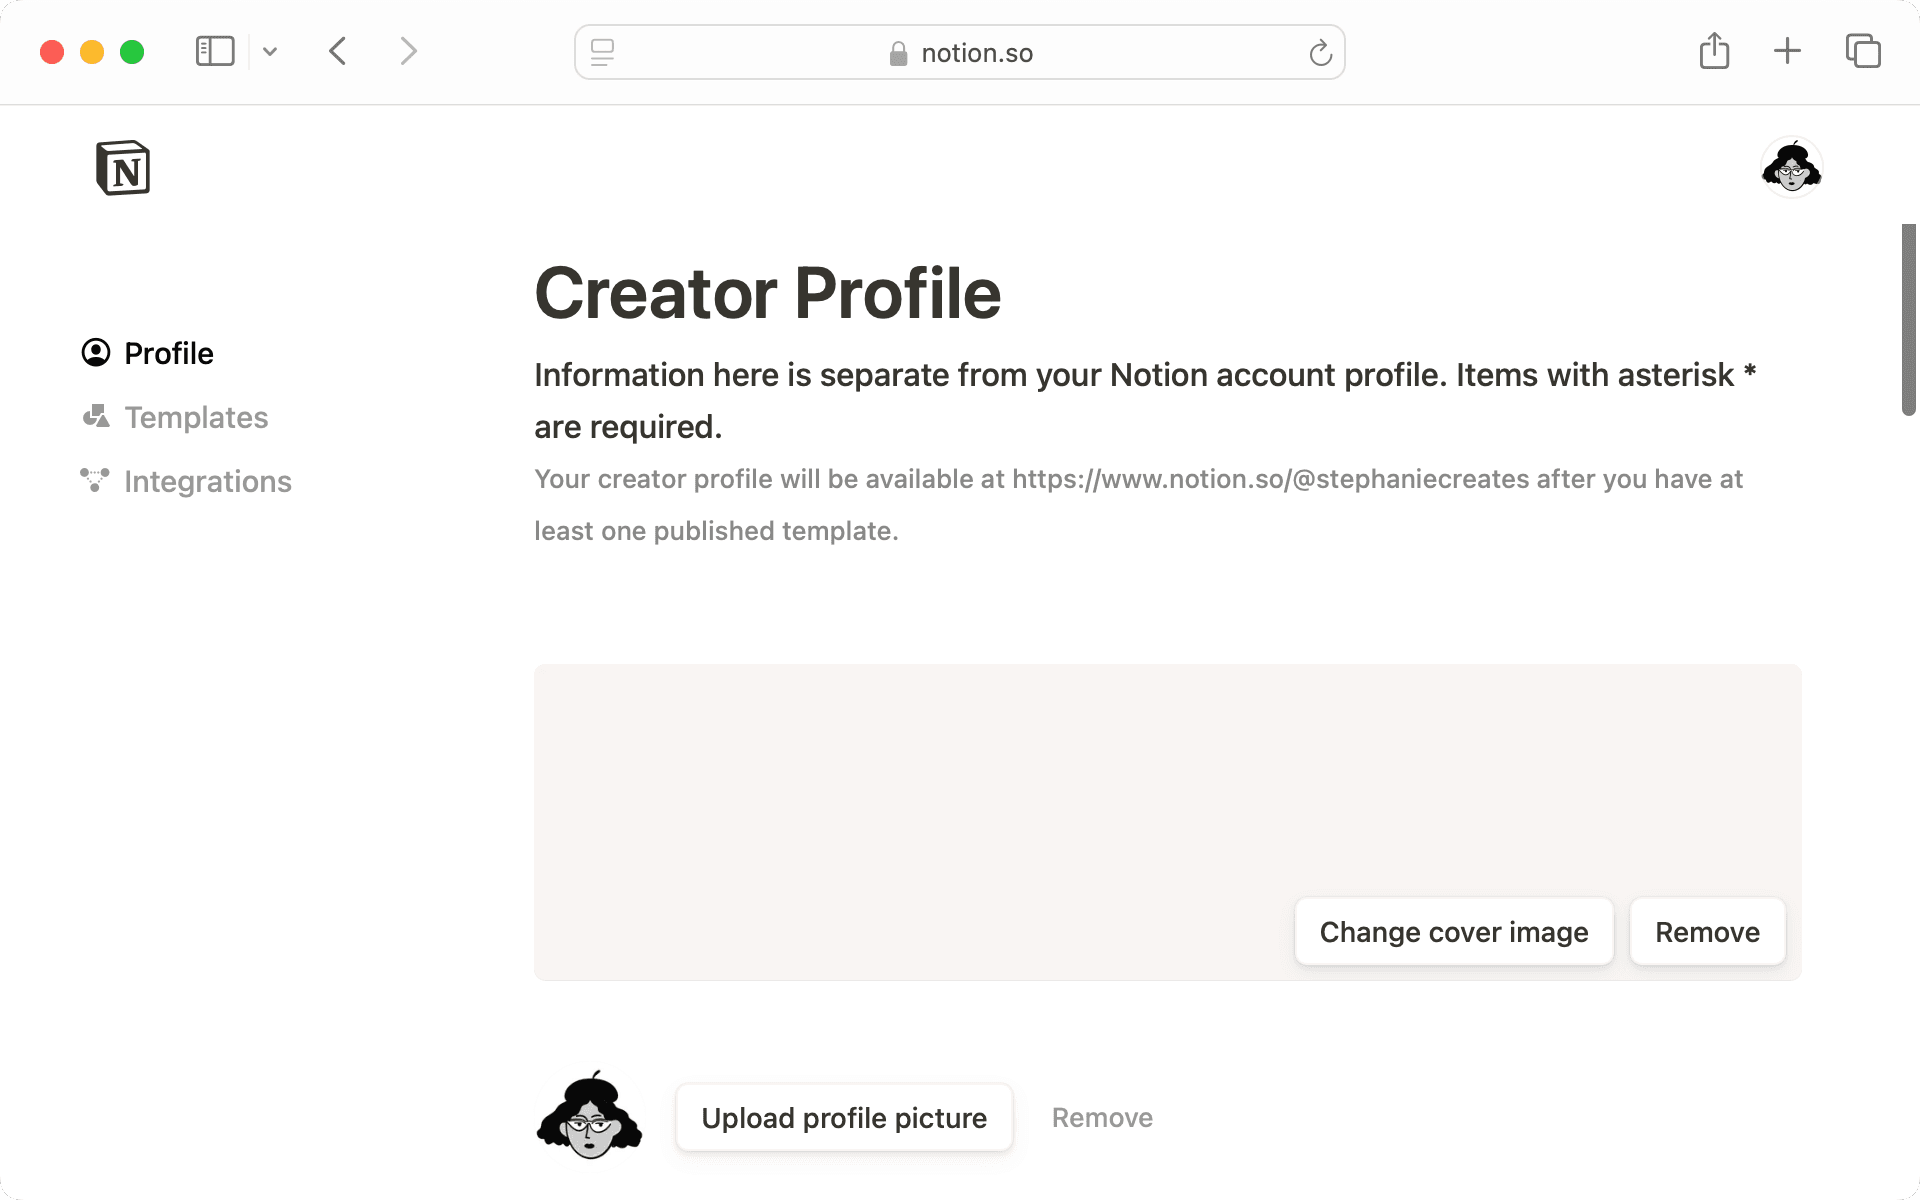Open the account avatar menu
The height and width of the screenshot is (1200, 1920).
point(1791,166)
